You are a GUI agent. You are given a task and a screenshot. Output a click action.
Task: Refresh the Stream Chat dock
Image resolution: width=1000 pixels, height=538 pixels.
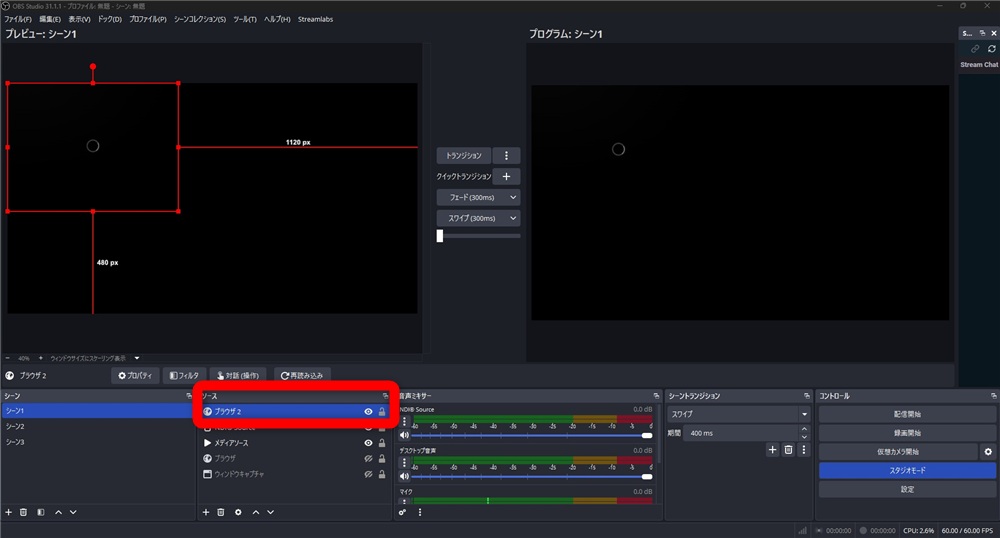tap(992, 48)
